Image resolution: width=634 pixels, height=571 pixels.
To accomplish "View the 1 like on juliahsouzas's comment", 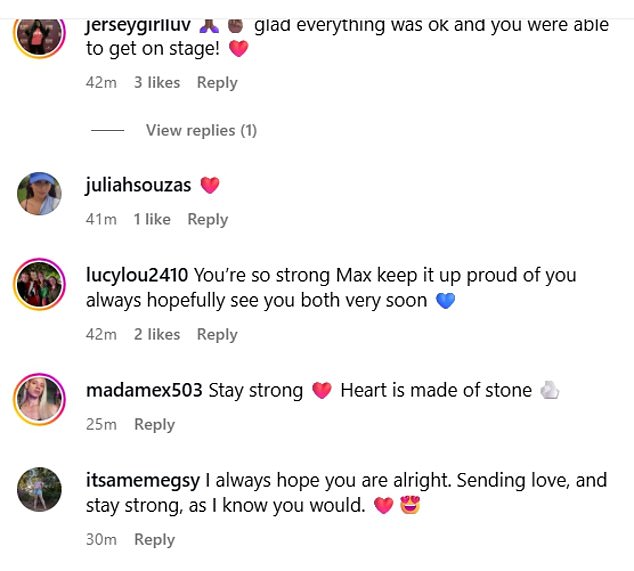I will coord(152,219).
